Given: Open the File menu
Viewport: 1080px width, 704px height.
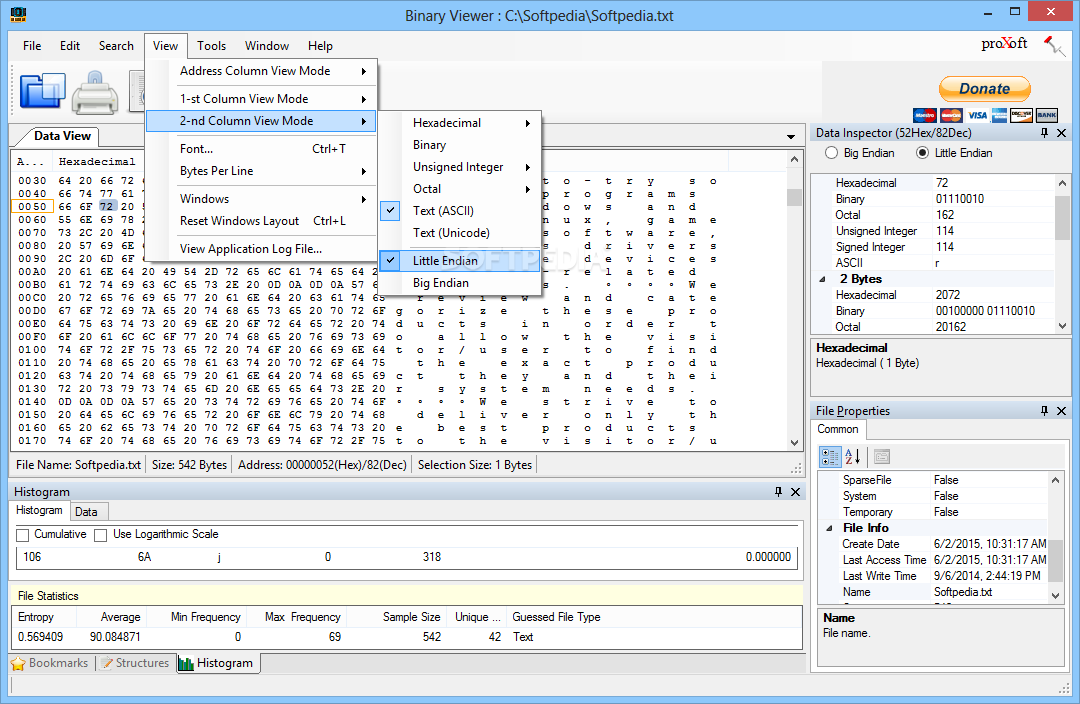Looking at the screenshot, I should pos(32,45).
